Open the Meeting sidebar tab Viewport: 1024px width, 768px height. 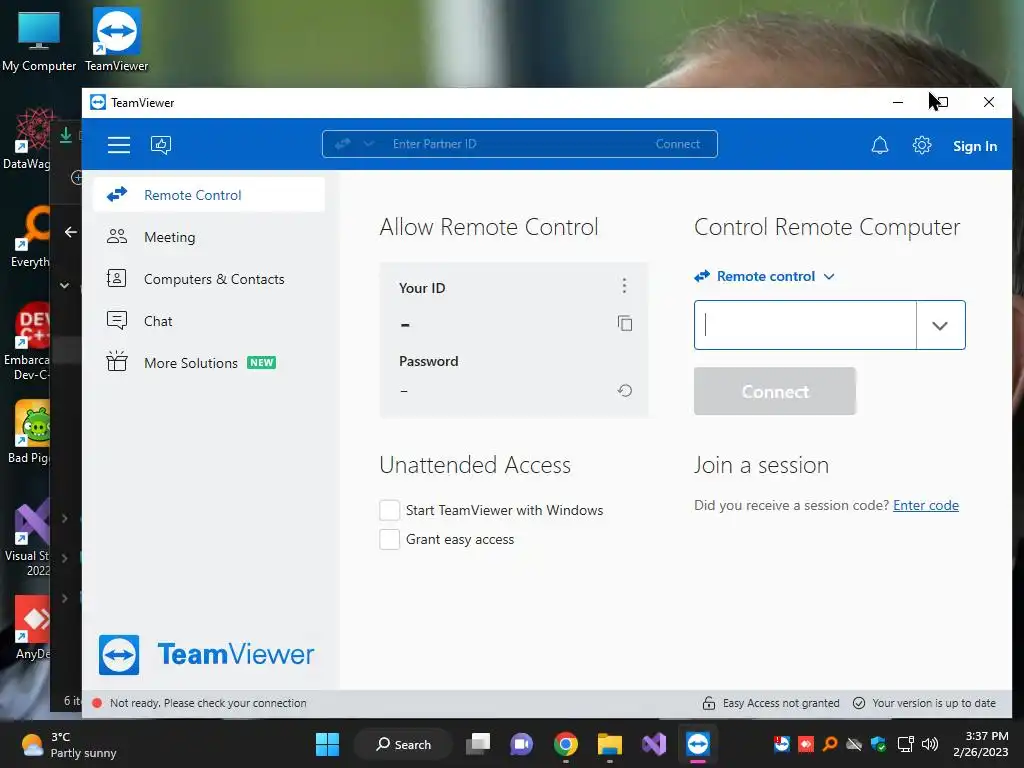pos(209,237)
